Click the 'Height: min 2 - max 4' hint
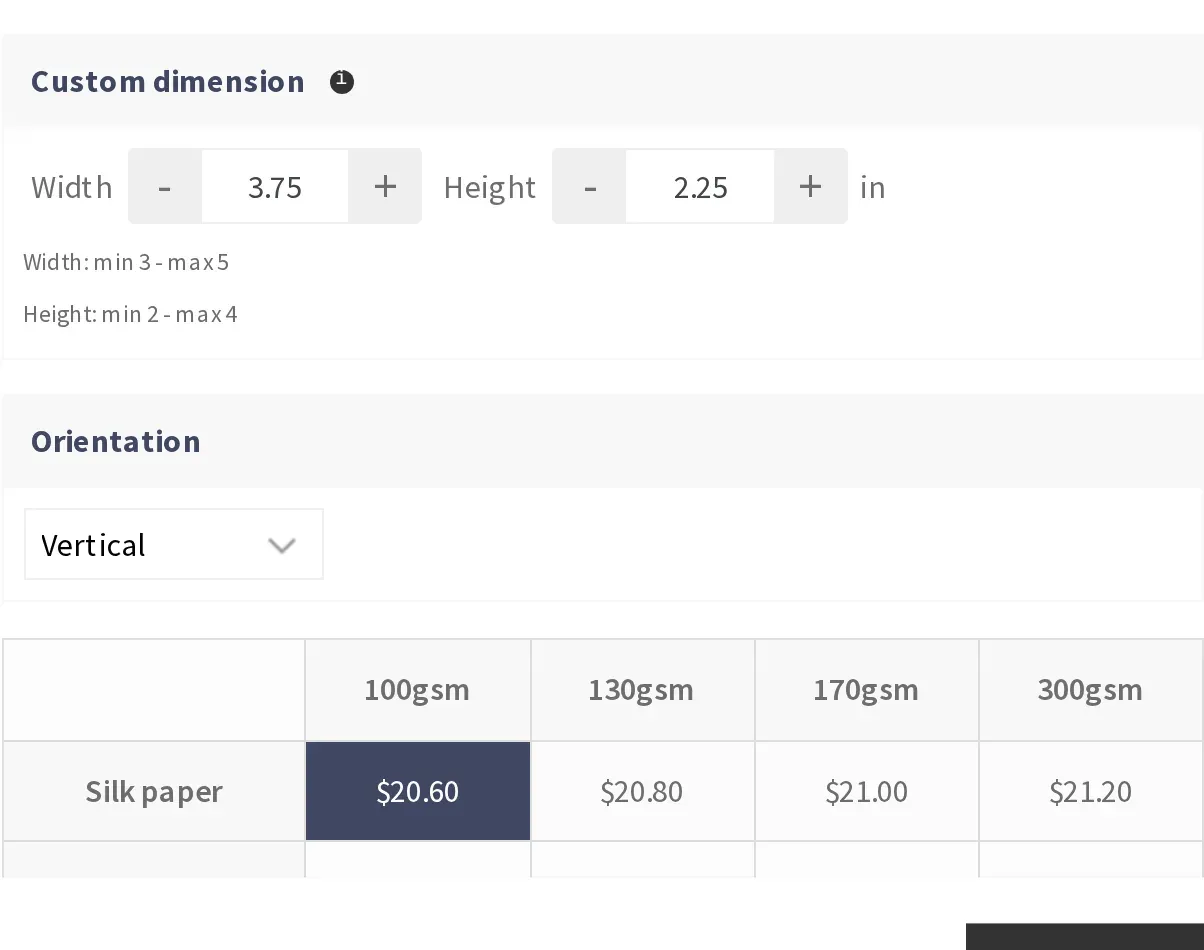1204x950 pixels. click(130, 314)
